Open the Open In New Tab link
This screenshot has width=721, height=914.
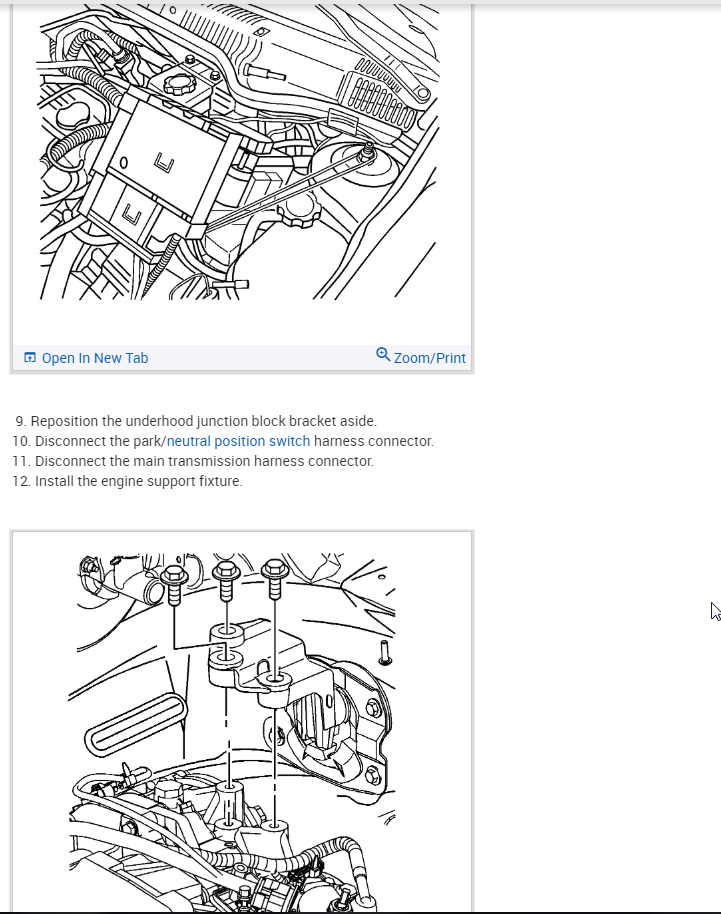pos(95,358)
